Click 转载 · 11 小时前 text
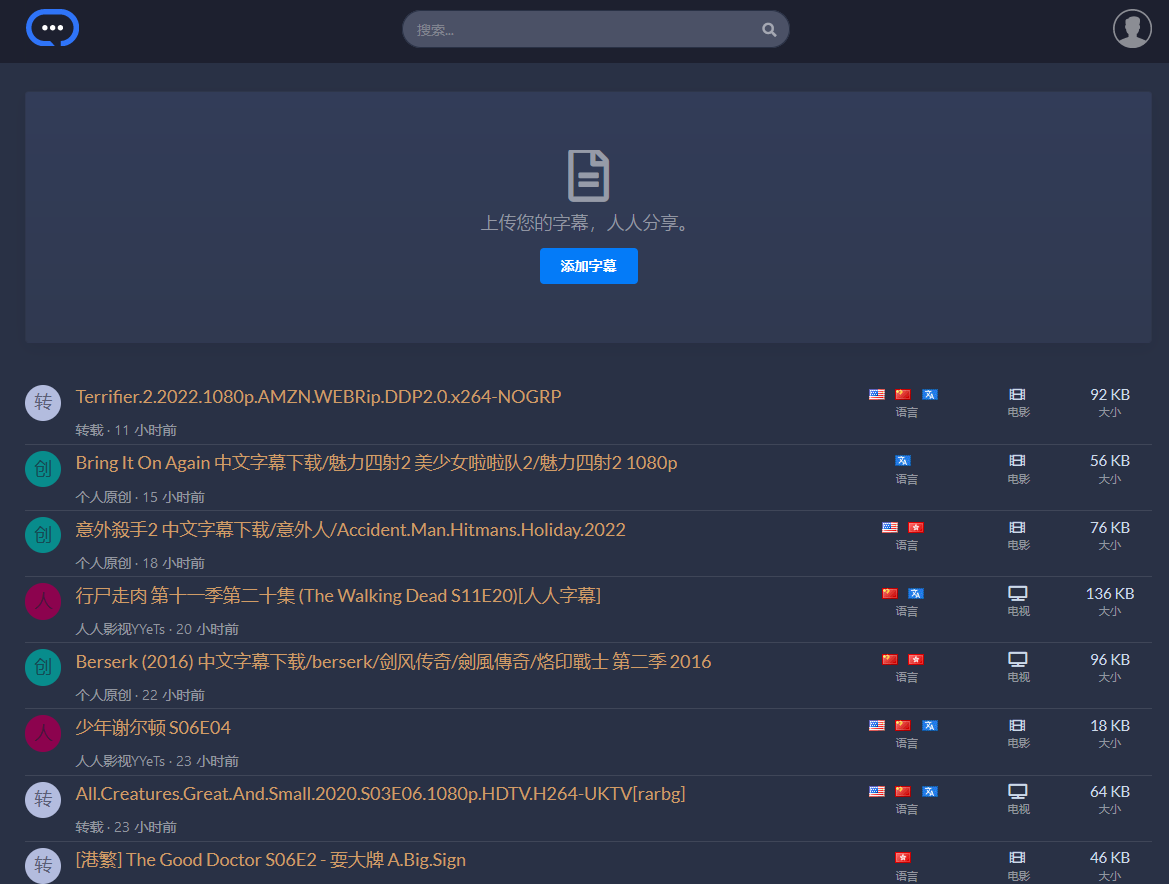Viewport: 1169px width, 884px height. coord(126,430)
